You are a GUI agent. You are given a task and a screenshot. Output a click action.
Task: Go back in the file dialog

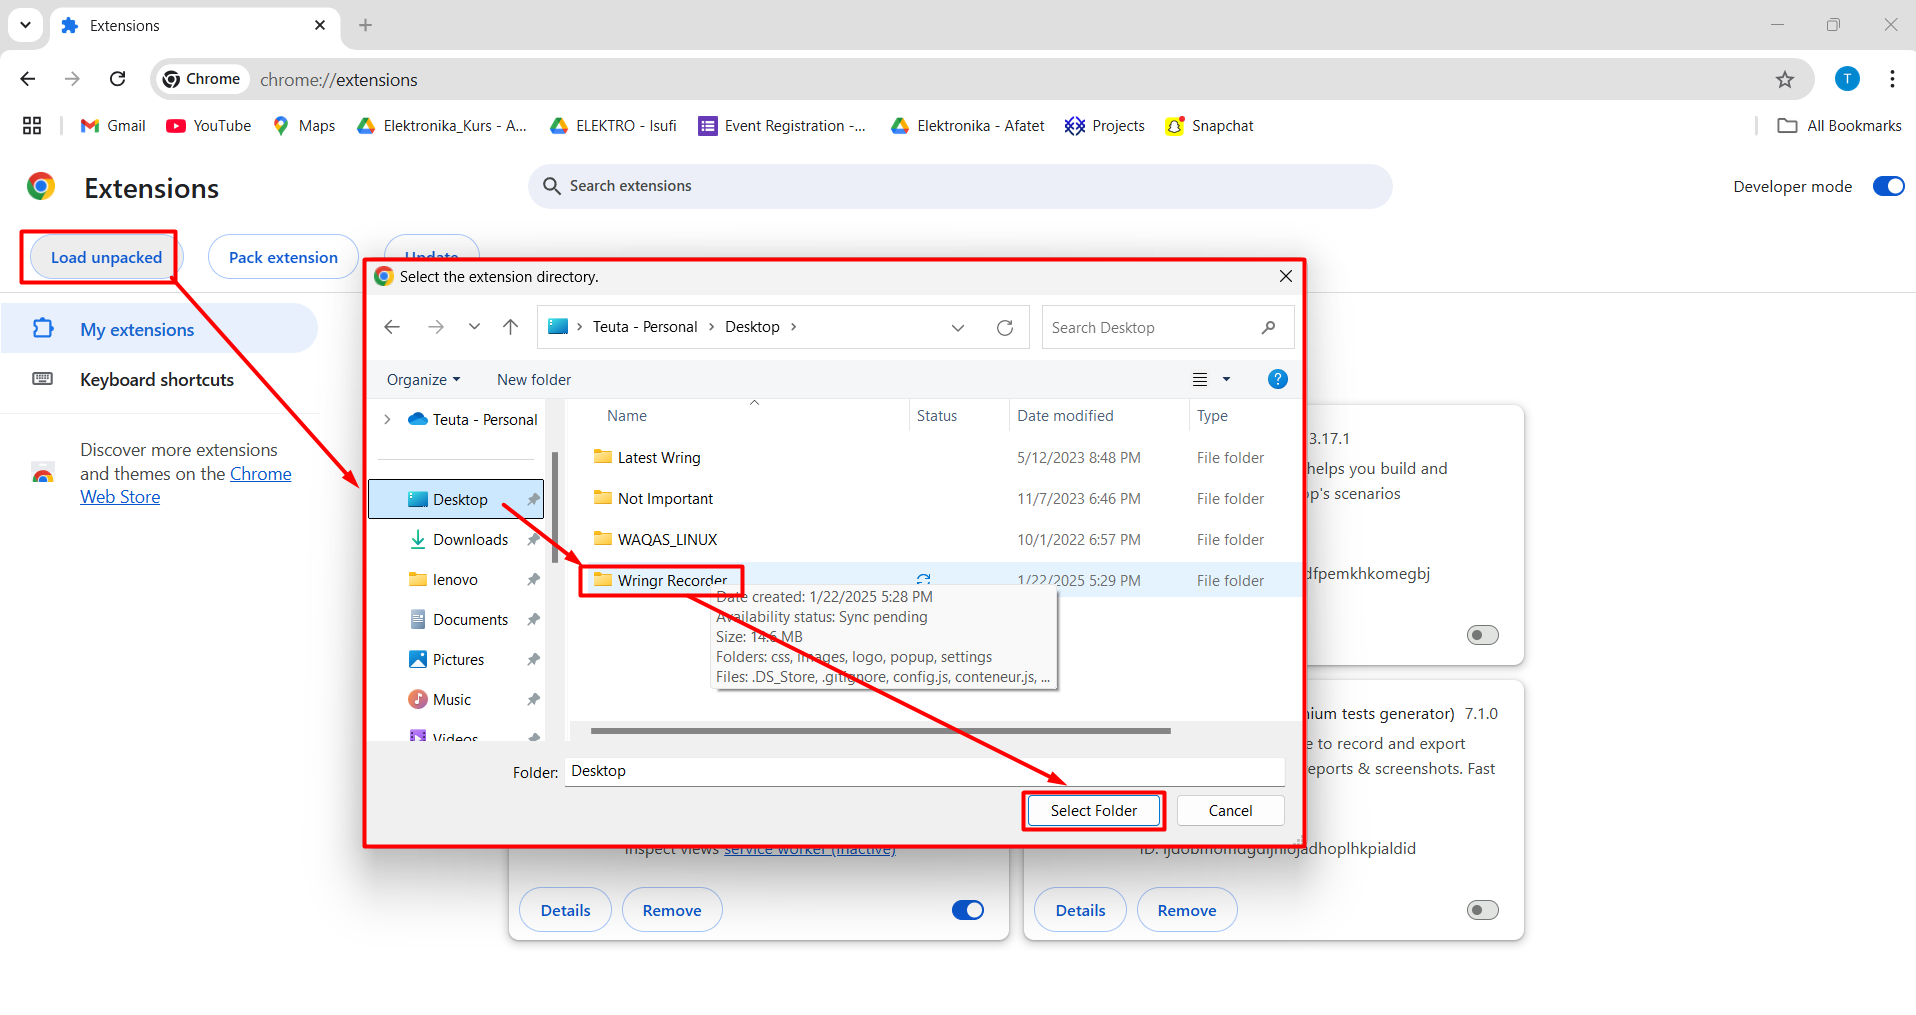pyautogui.click(x=392, y=327)
